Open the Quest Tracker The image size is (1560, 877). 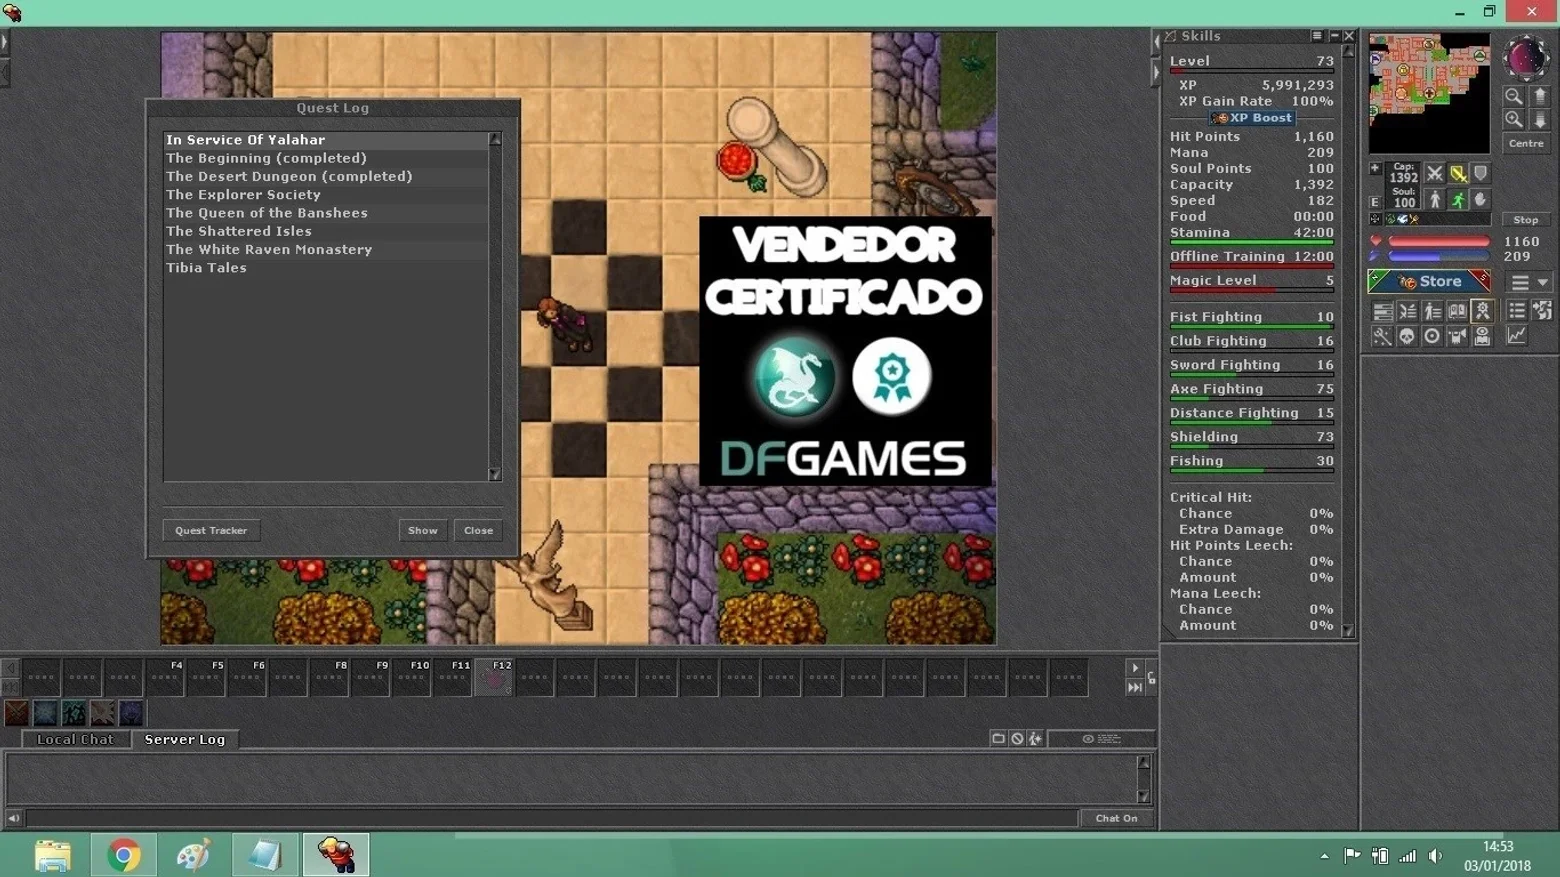pyautogui.click(x=211, y=531)
